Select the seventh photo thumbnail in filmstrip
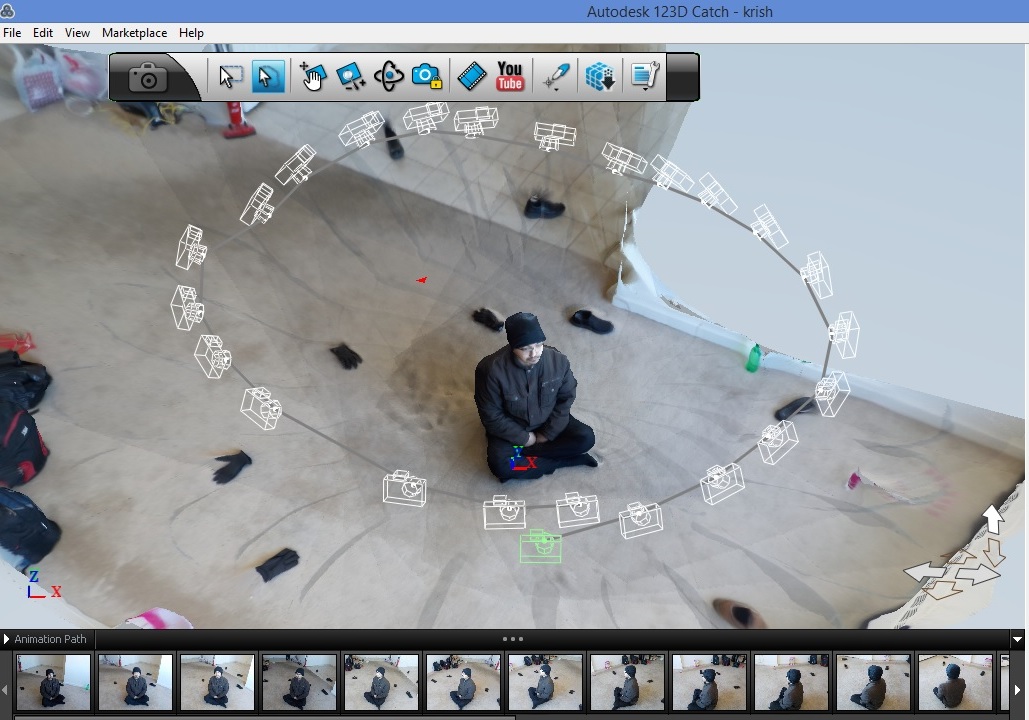Screen dimensions: 1029x720 coord(545,683)
